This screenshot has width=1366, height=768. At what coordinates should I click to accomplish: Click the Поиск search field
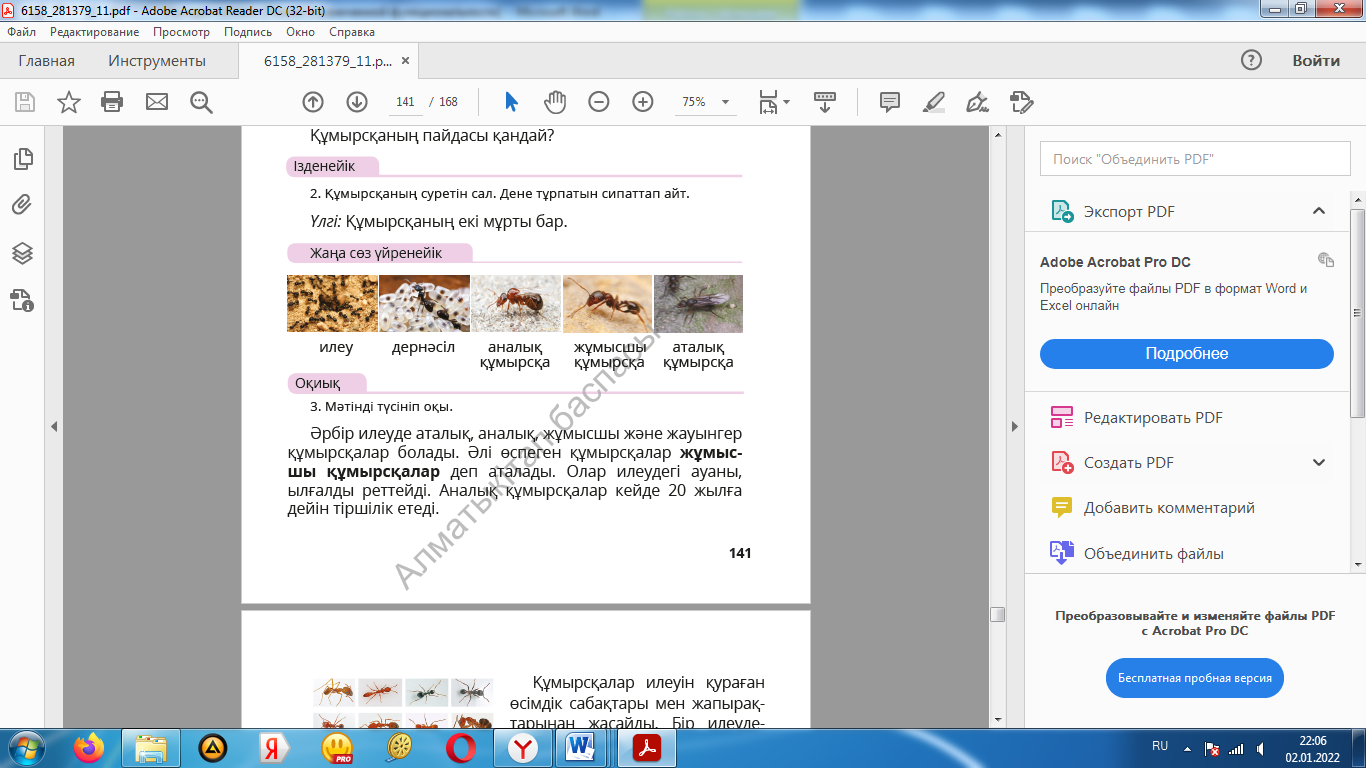[1188, 159]
